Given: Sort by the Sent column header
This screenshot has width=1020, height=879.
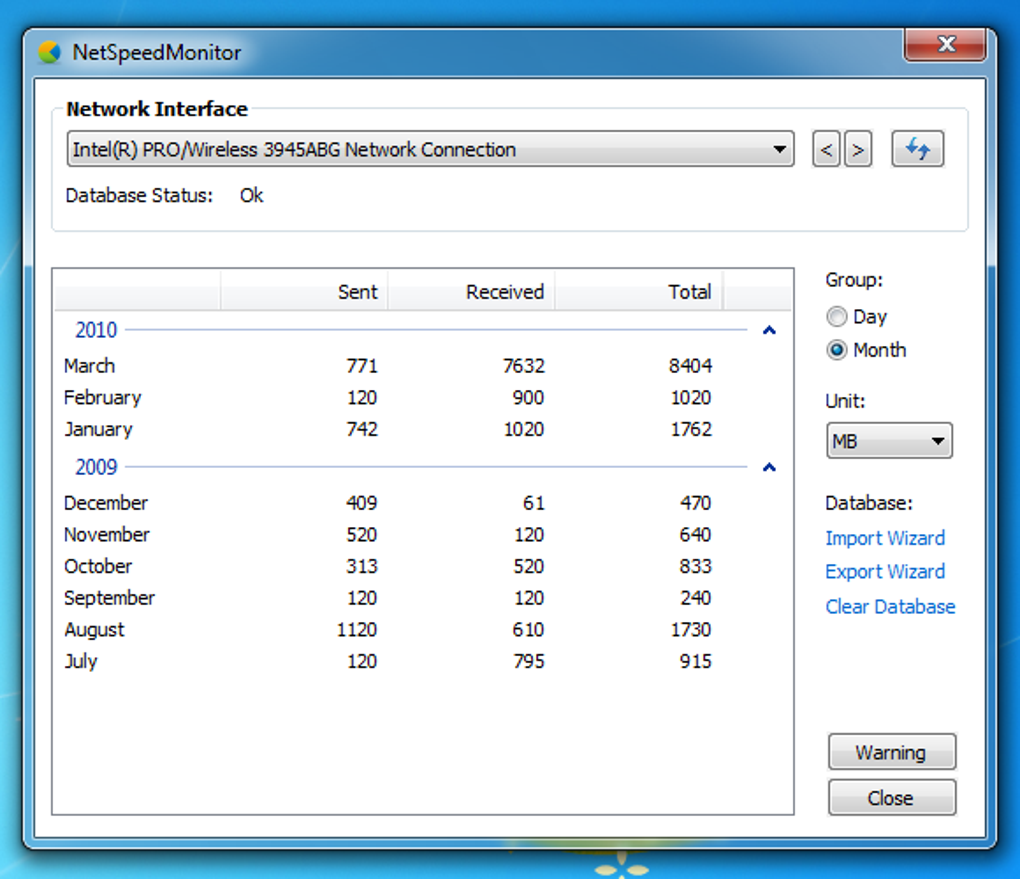Looking at the screenshot, I should (304, 291).
